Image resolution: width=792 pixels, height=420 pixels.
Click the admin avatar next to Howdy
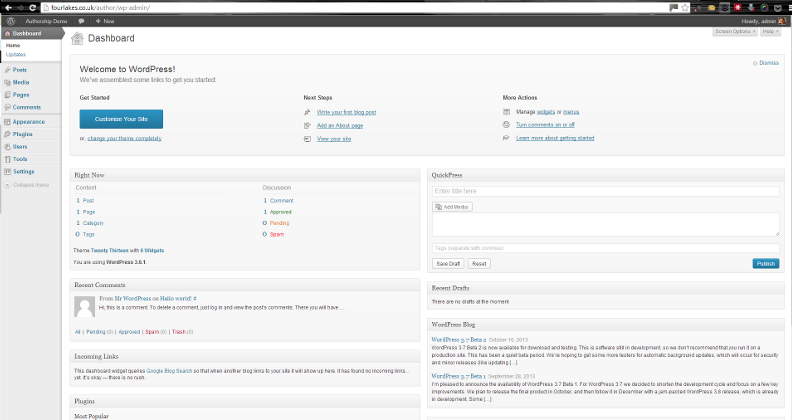(782, 20)
